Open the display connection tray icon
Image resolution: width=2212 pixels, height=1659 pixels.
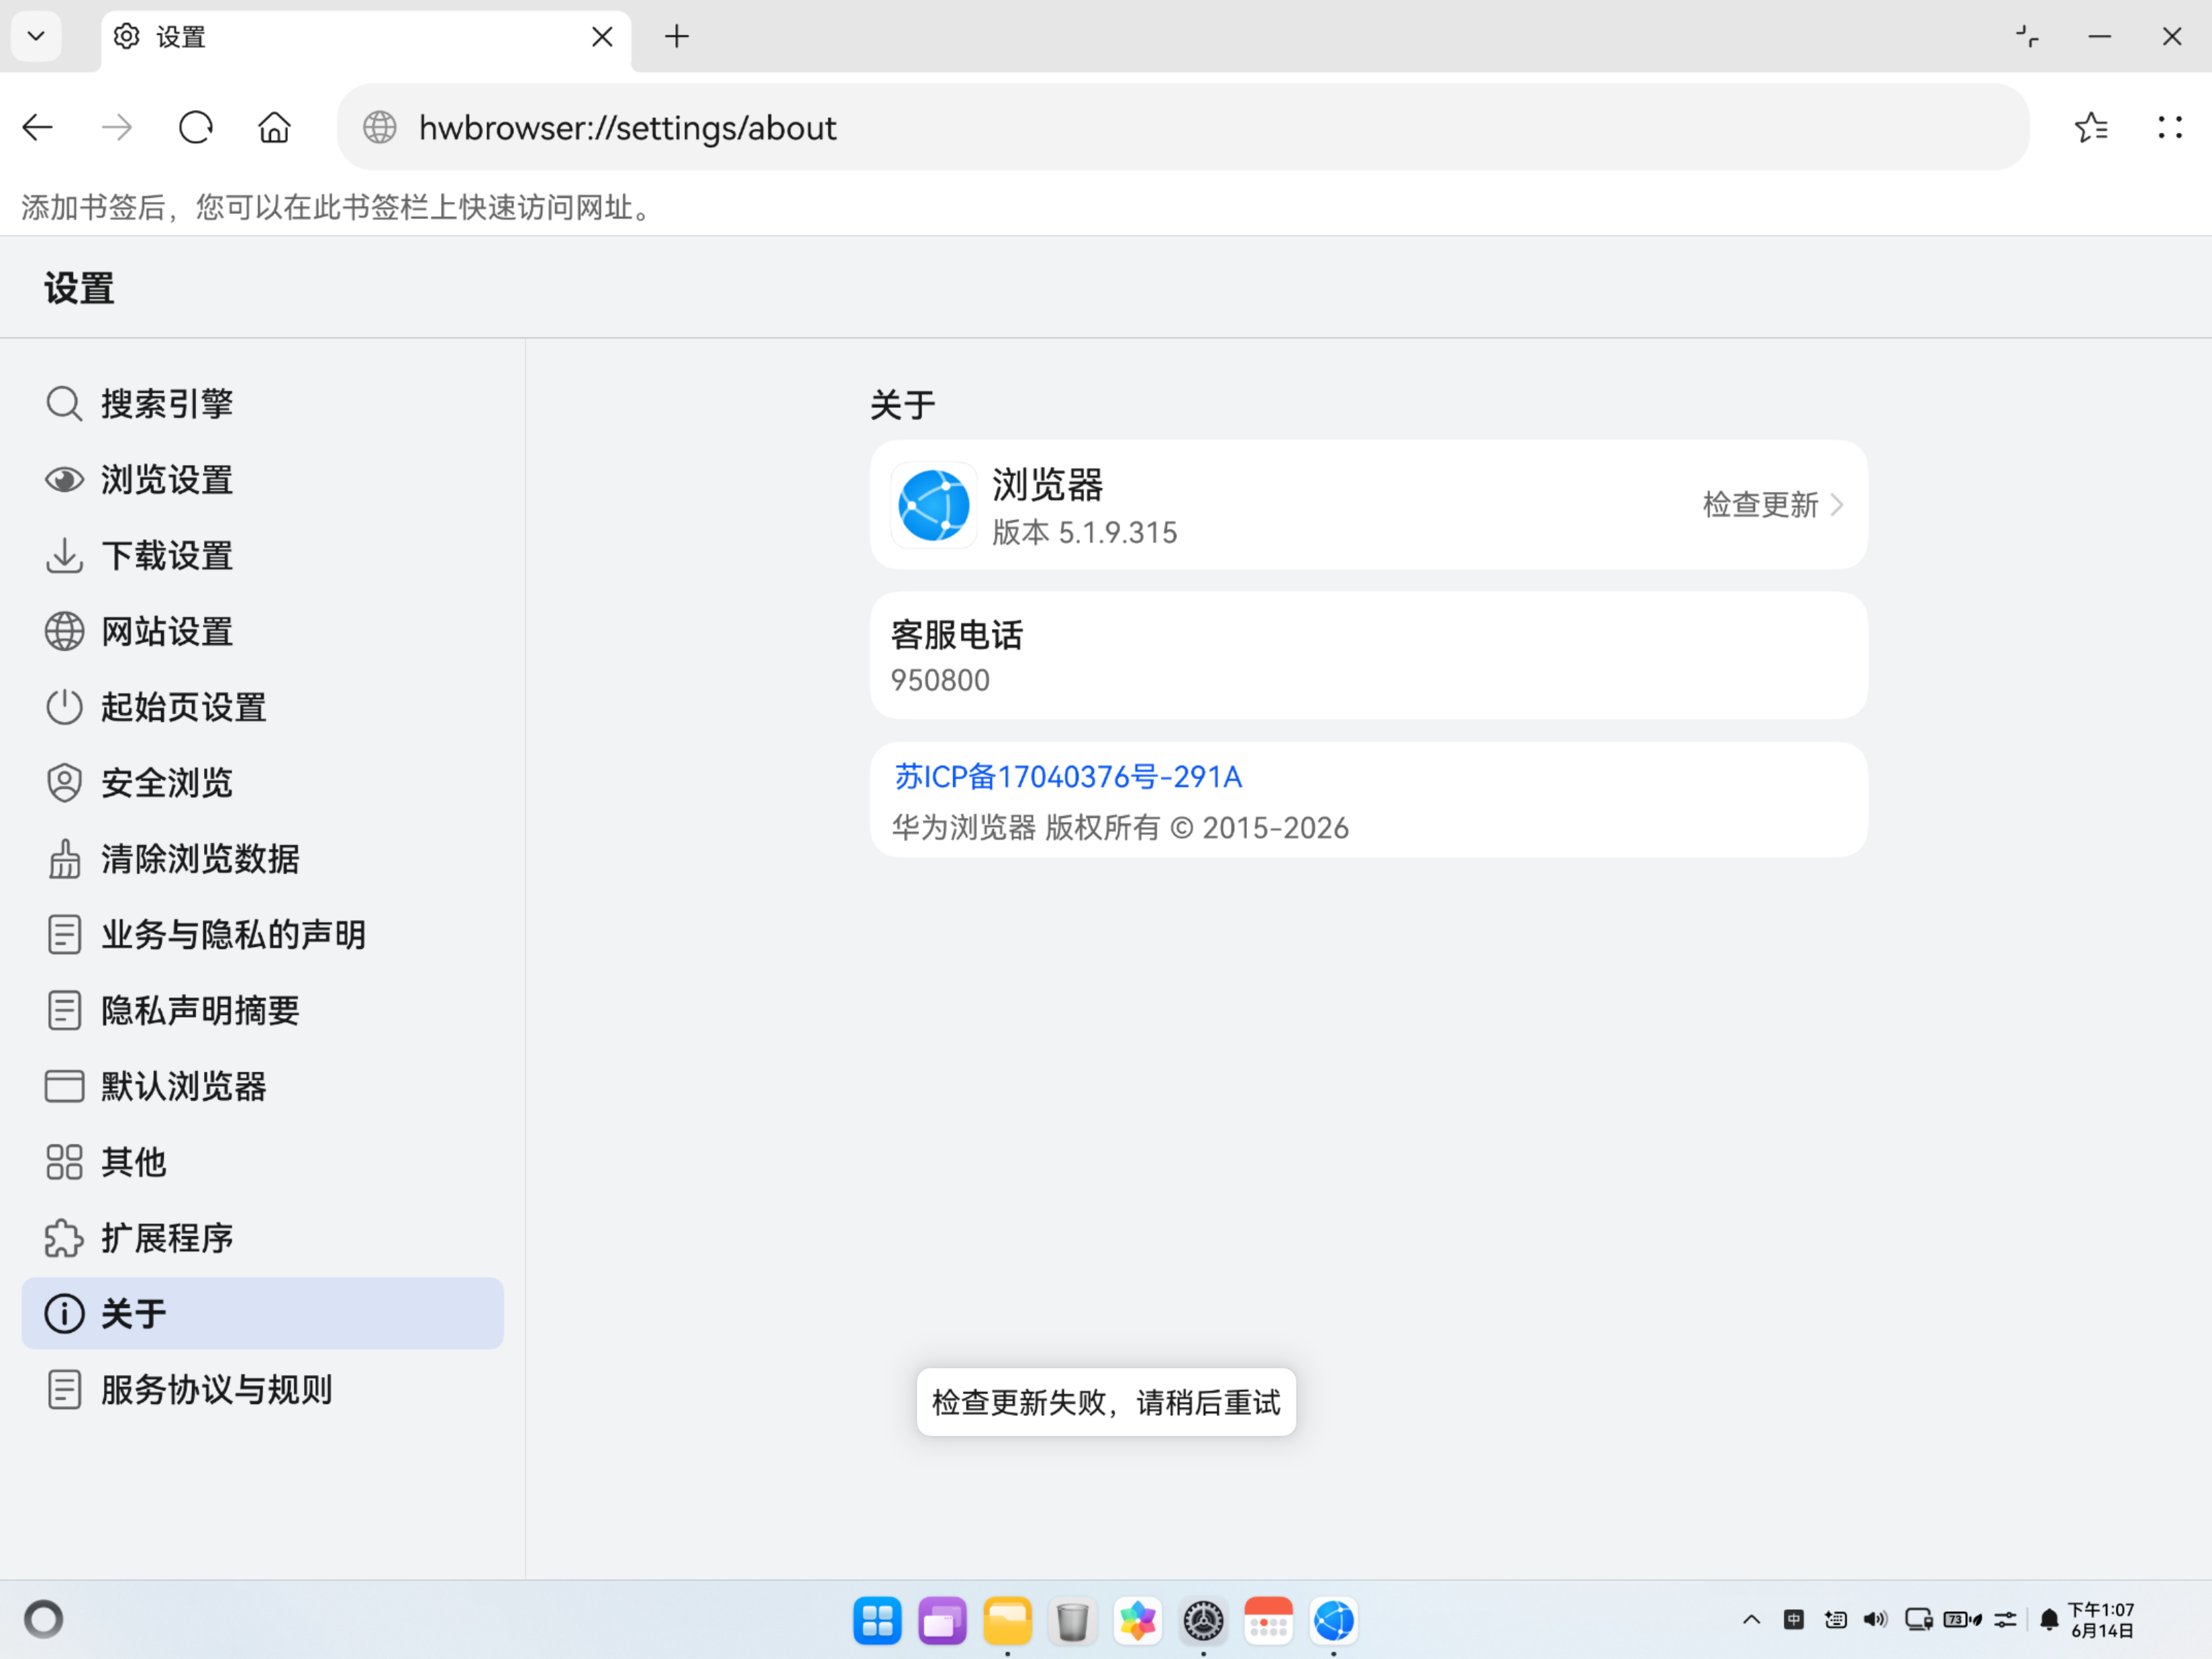(1918, 1619)
